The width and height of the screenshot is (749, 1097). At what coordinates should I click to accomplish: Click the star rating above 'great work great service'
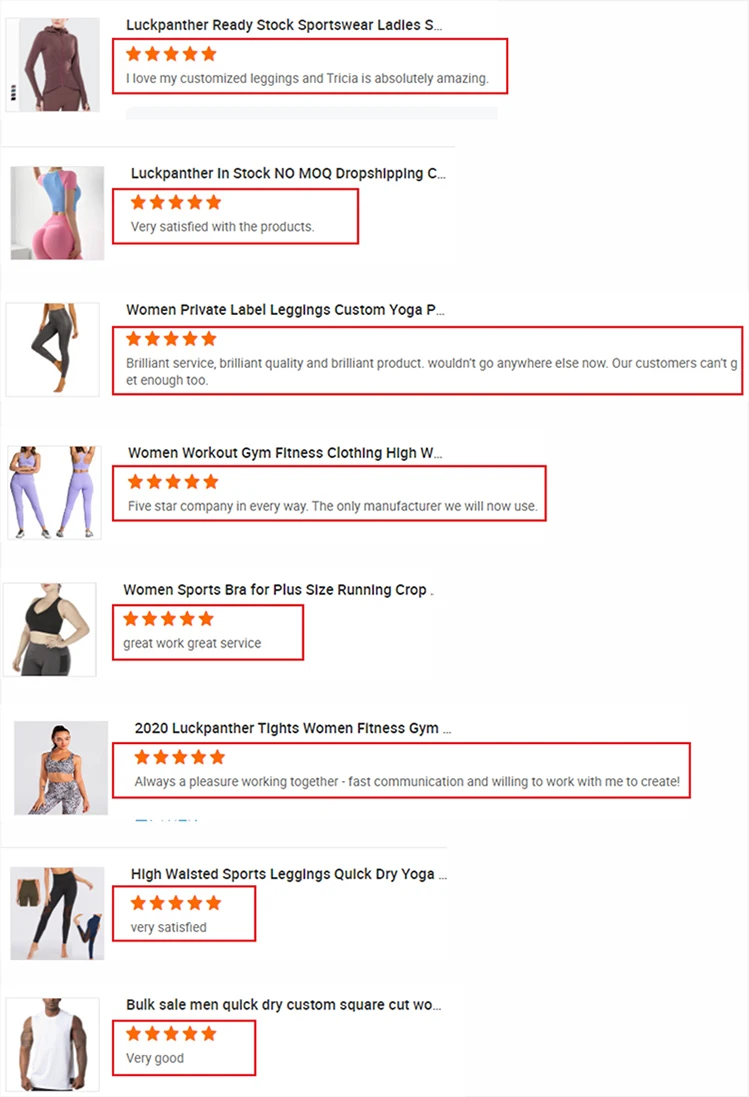click(169, 618)
